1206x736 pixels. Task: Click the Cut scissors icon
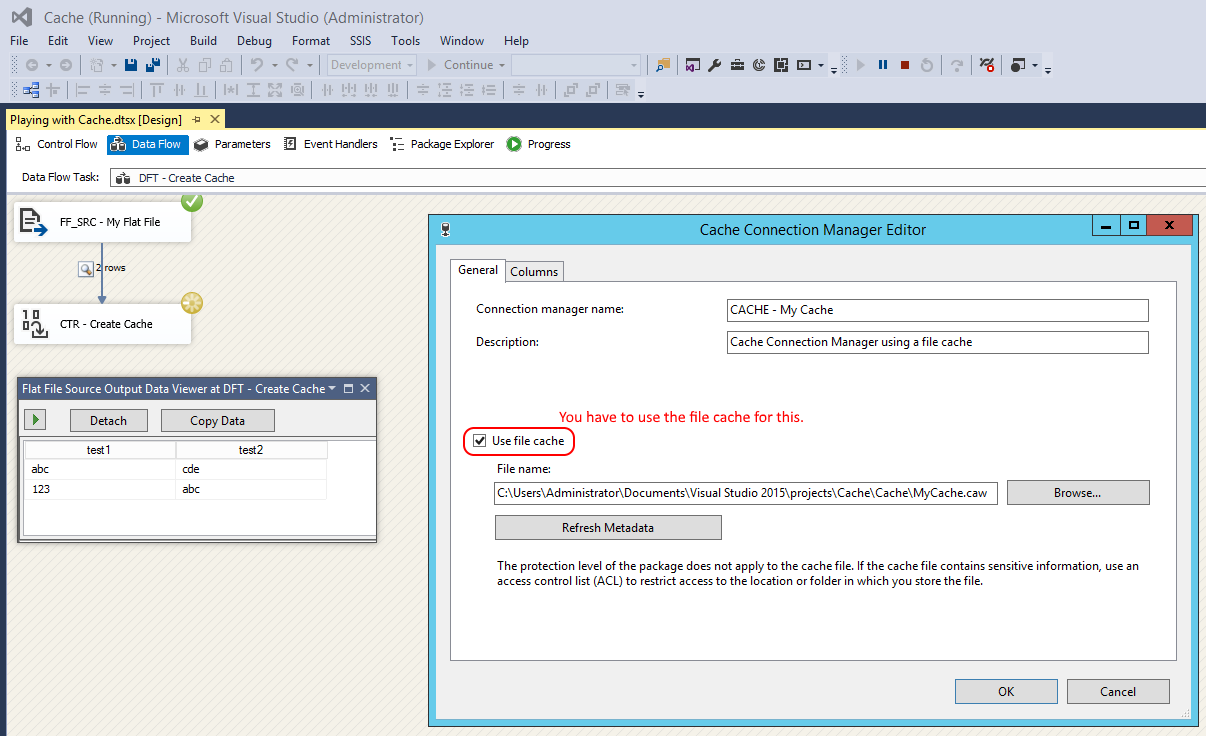(182, 65)
